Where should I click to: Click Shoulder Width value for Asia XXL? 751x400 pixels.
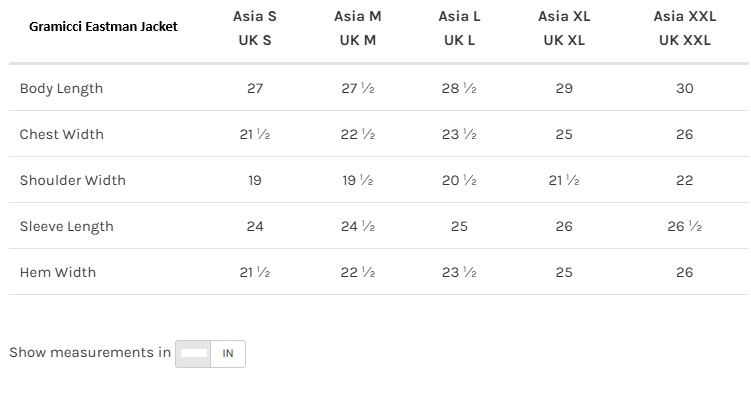tap(684, 180)
